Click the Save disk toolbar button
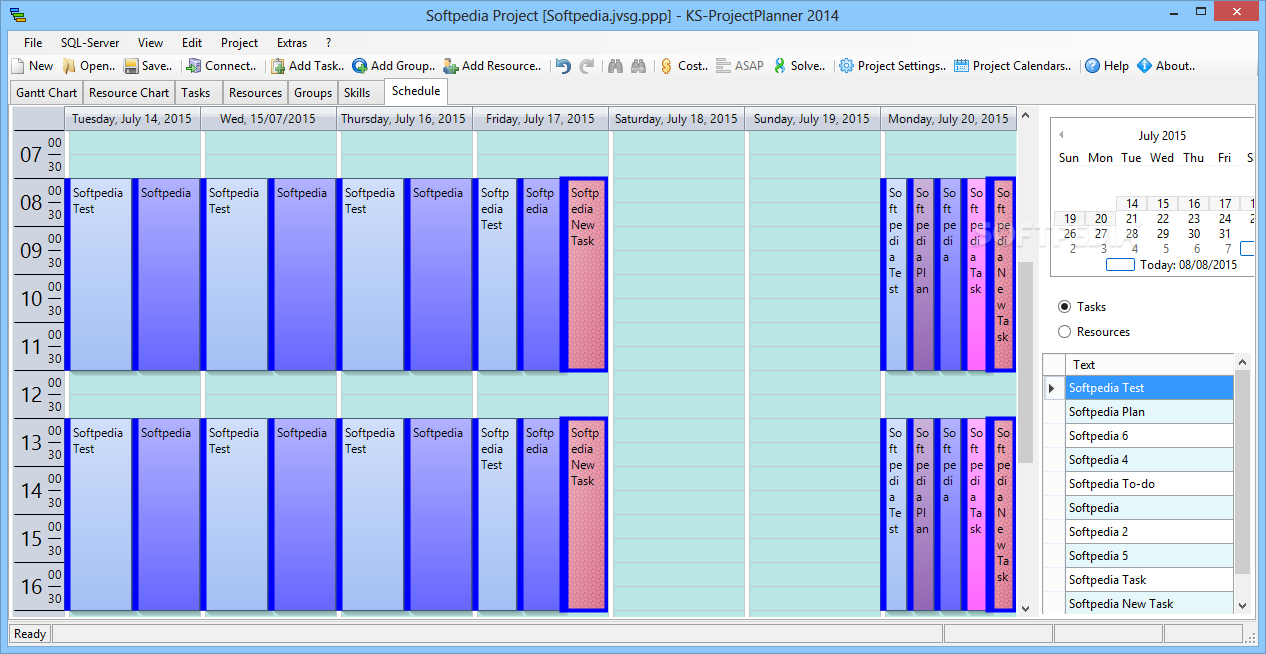 click(149, 66)
